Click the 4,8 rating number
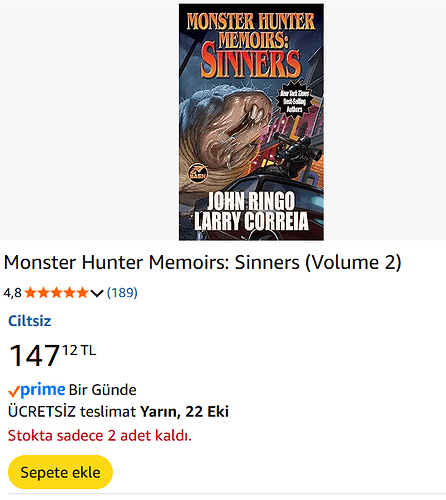The width and height of the screenshot is (446, 500). tap(12, 293)
